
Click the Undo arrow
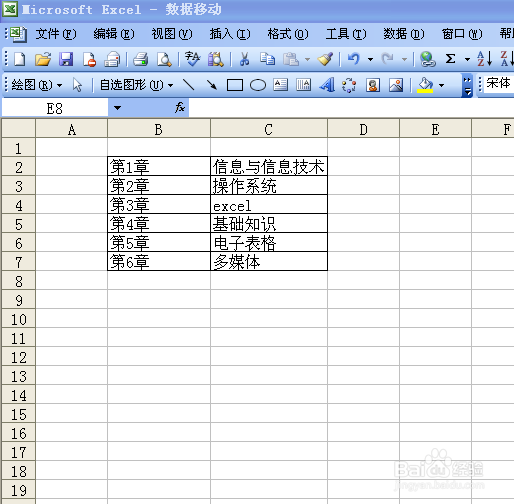(x=354, y=59)
